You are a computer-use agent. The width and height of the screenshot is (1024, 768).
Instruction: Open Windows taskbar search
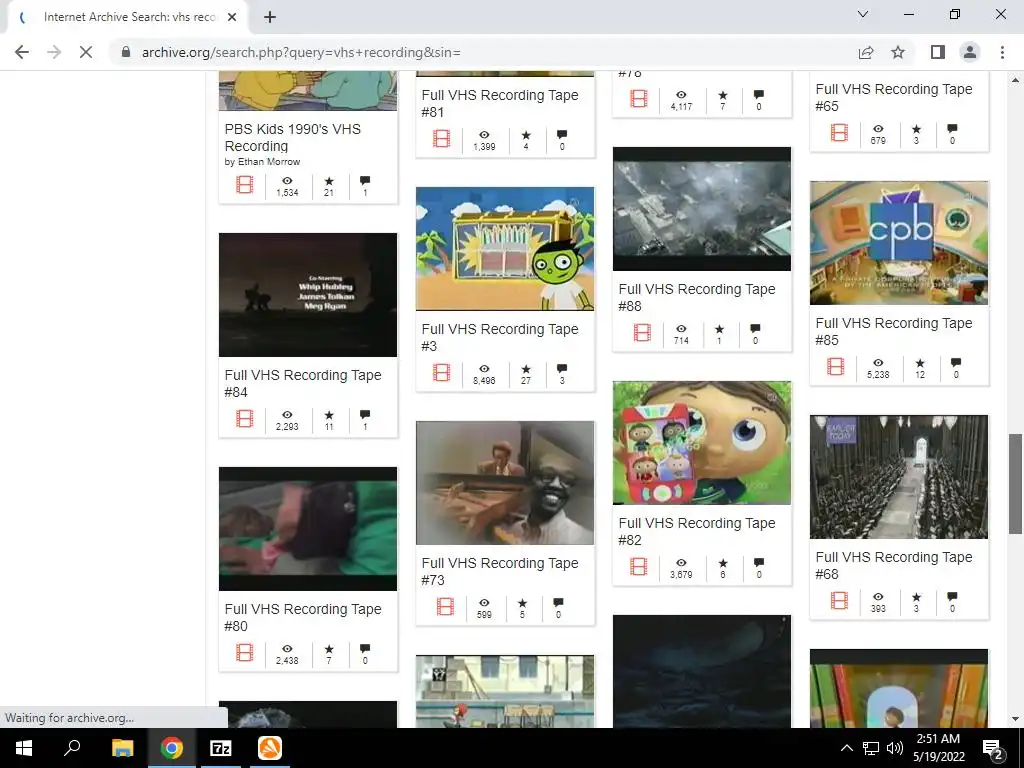(72, 748)
